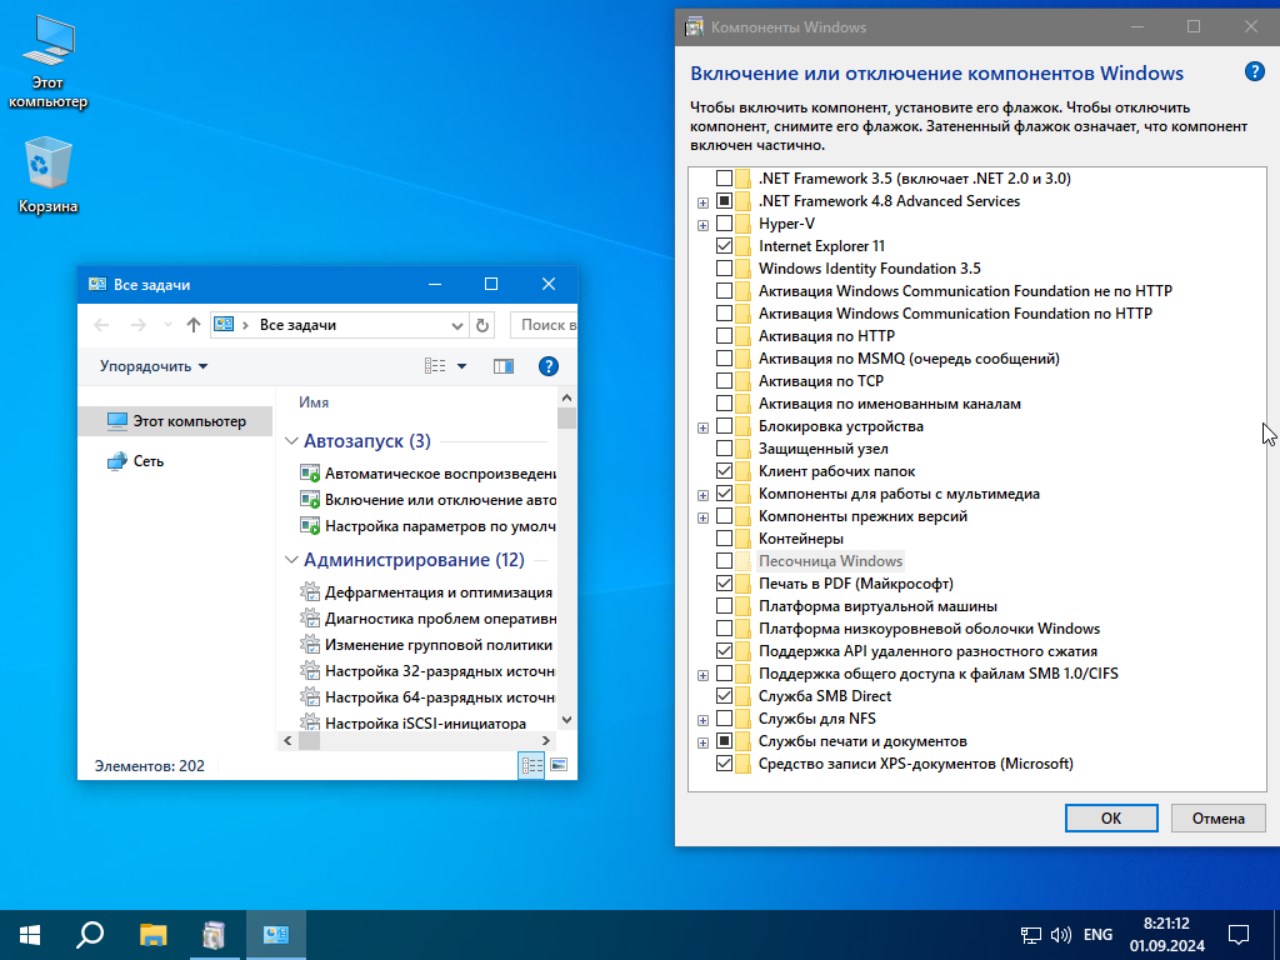Click the taskbar search magnifier icon
Screen dimensions: 1280x960
[x=90, y=935]
